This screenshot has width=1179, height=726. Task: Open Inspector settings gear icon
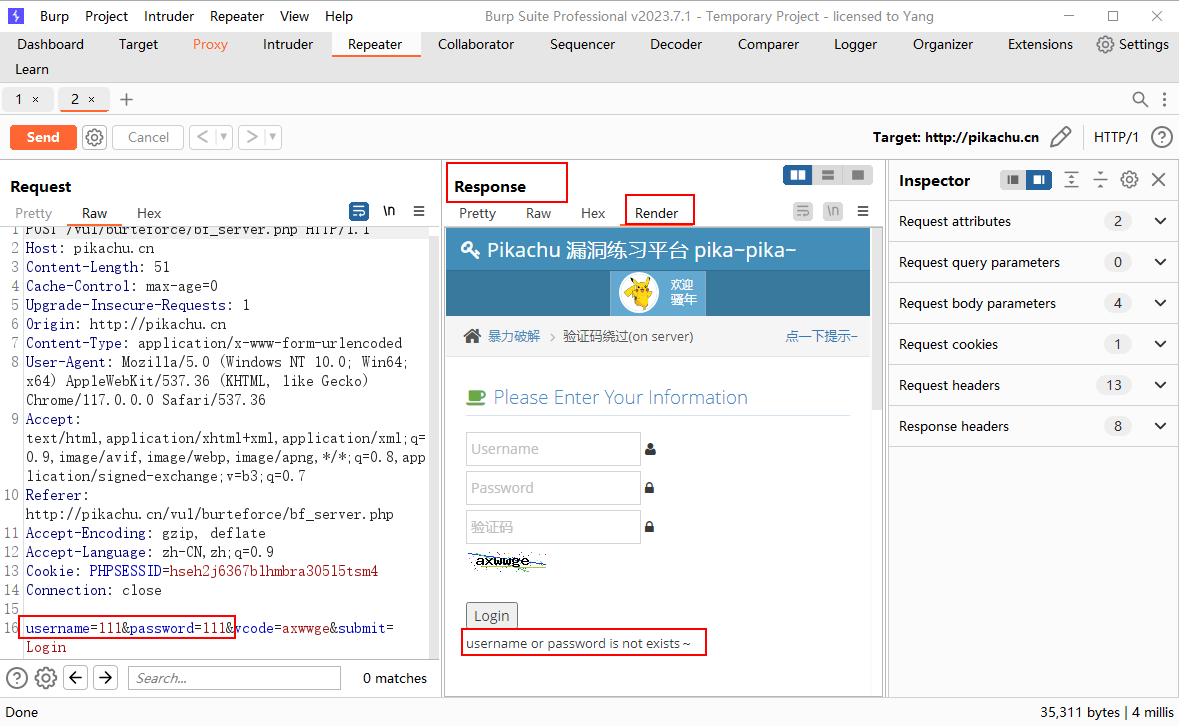point(1129,180)
